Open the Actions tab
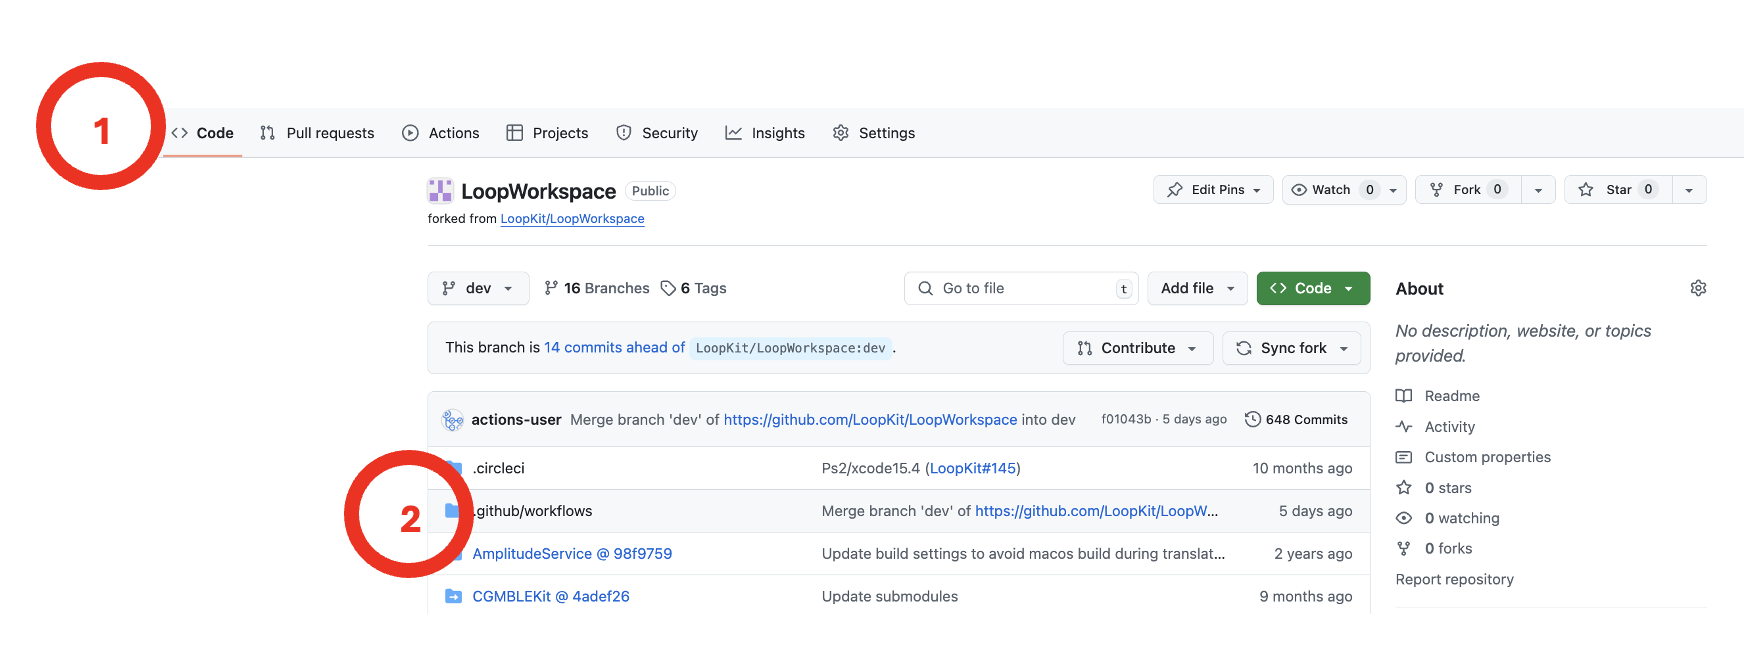This screenshot has width=1760, height=664. pyautogui.click(x=441, y=133)
